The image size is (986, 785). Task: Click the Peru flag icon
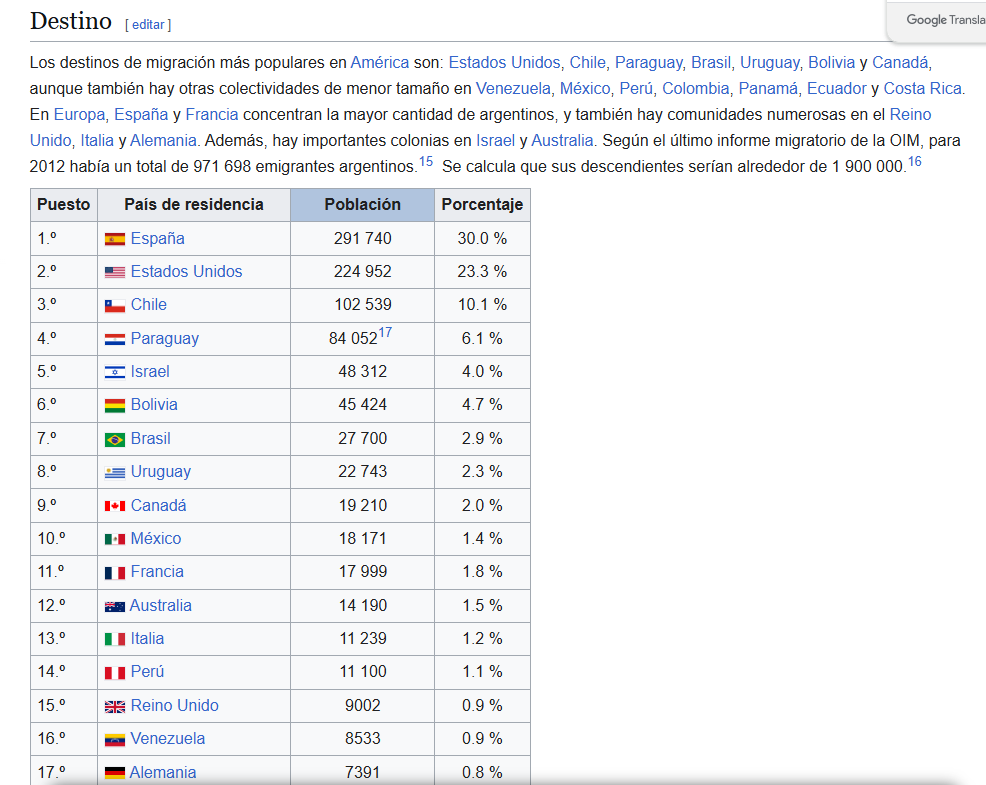(x=114, y=672)
